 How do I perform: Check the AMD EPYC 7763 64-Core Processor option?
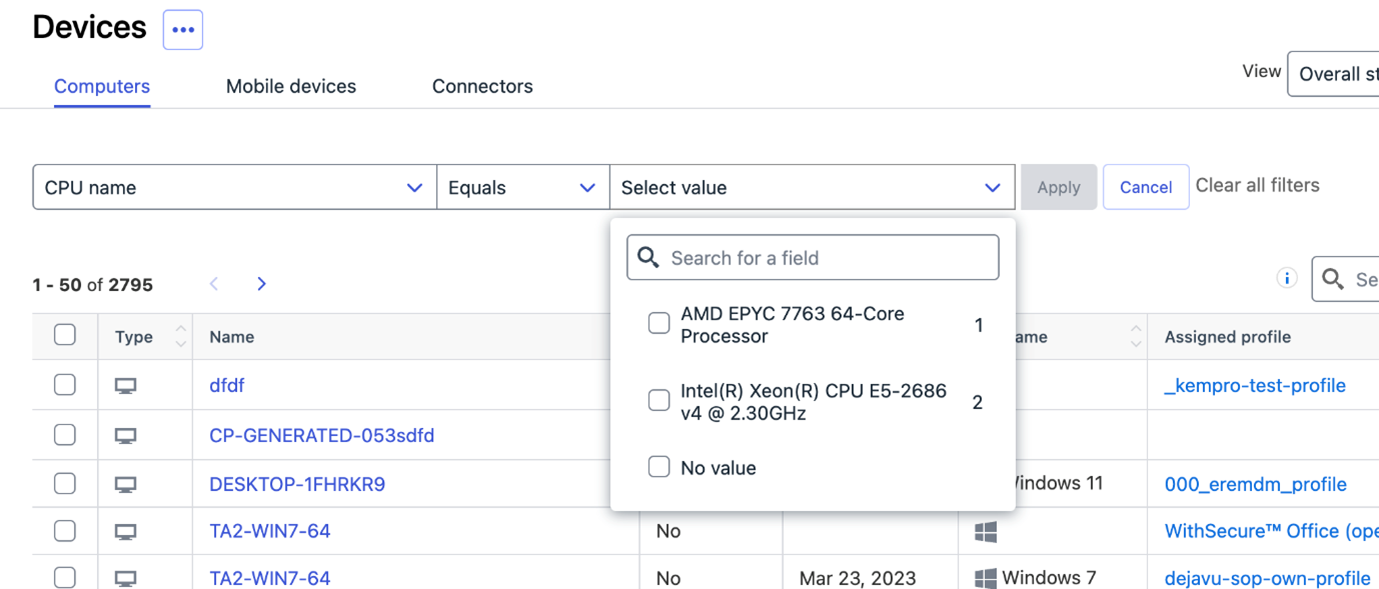coord(659,324)
